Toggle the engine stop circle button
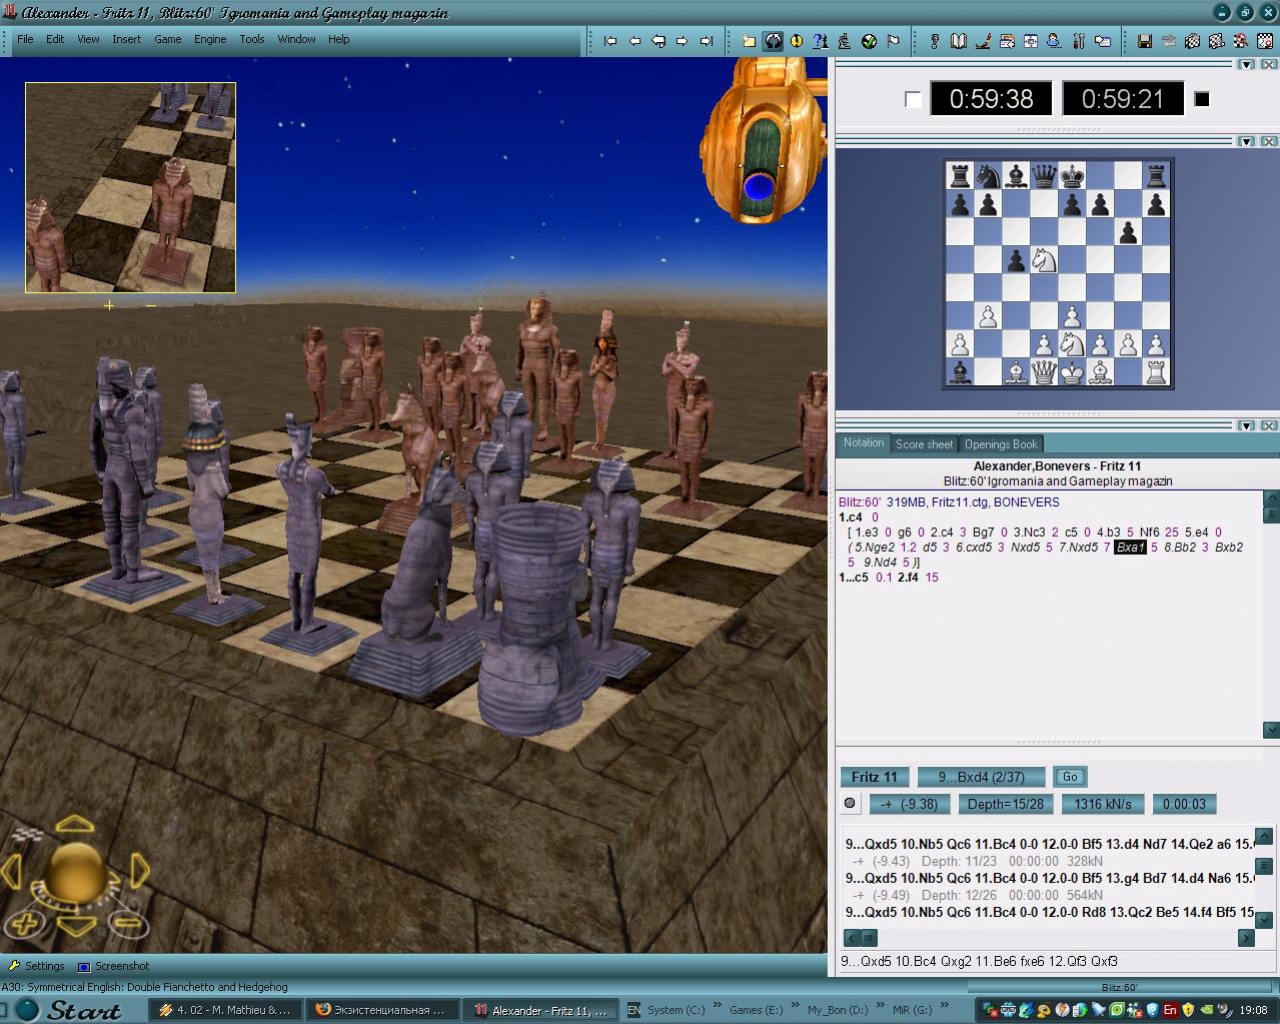1280x1024 pixels. click(850, 803)
